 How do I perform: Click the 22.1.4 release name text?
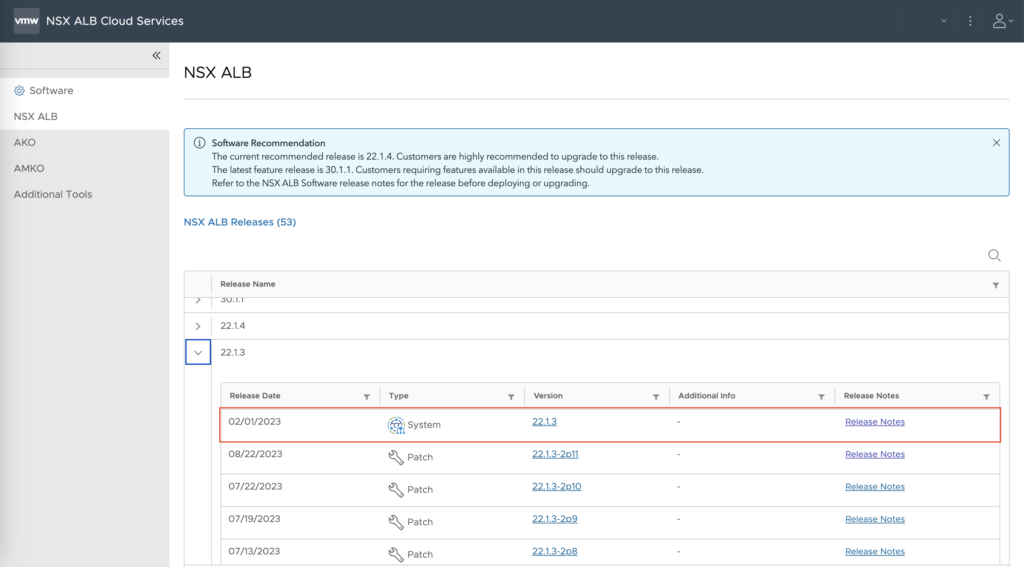232,326
